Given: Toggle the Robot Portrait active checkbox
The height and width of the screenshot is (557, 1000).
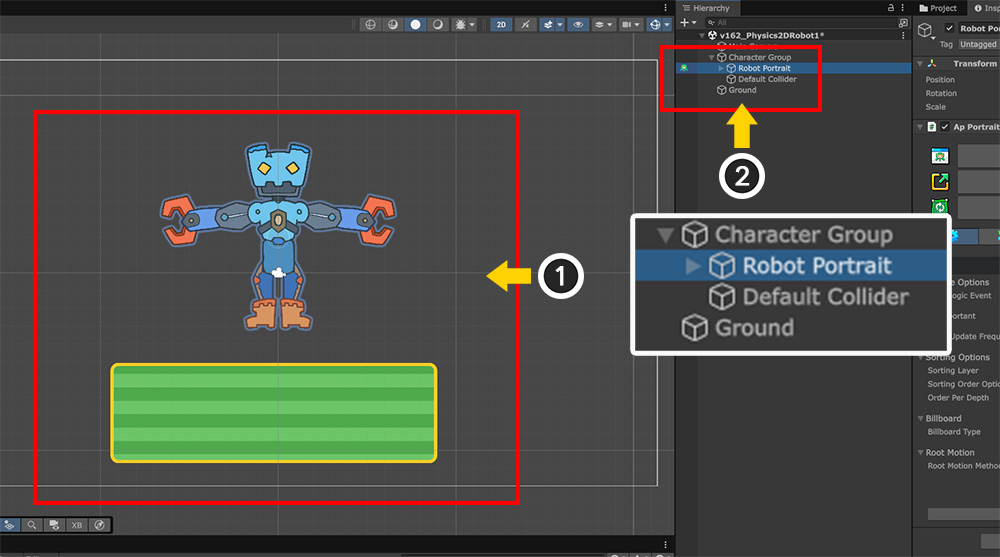Looking at the screenshot, I should 947,29.
